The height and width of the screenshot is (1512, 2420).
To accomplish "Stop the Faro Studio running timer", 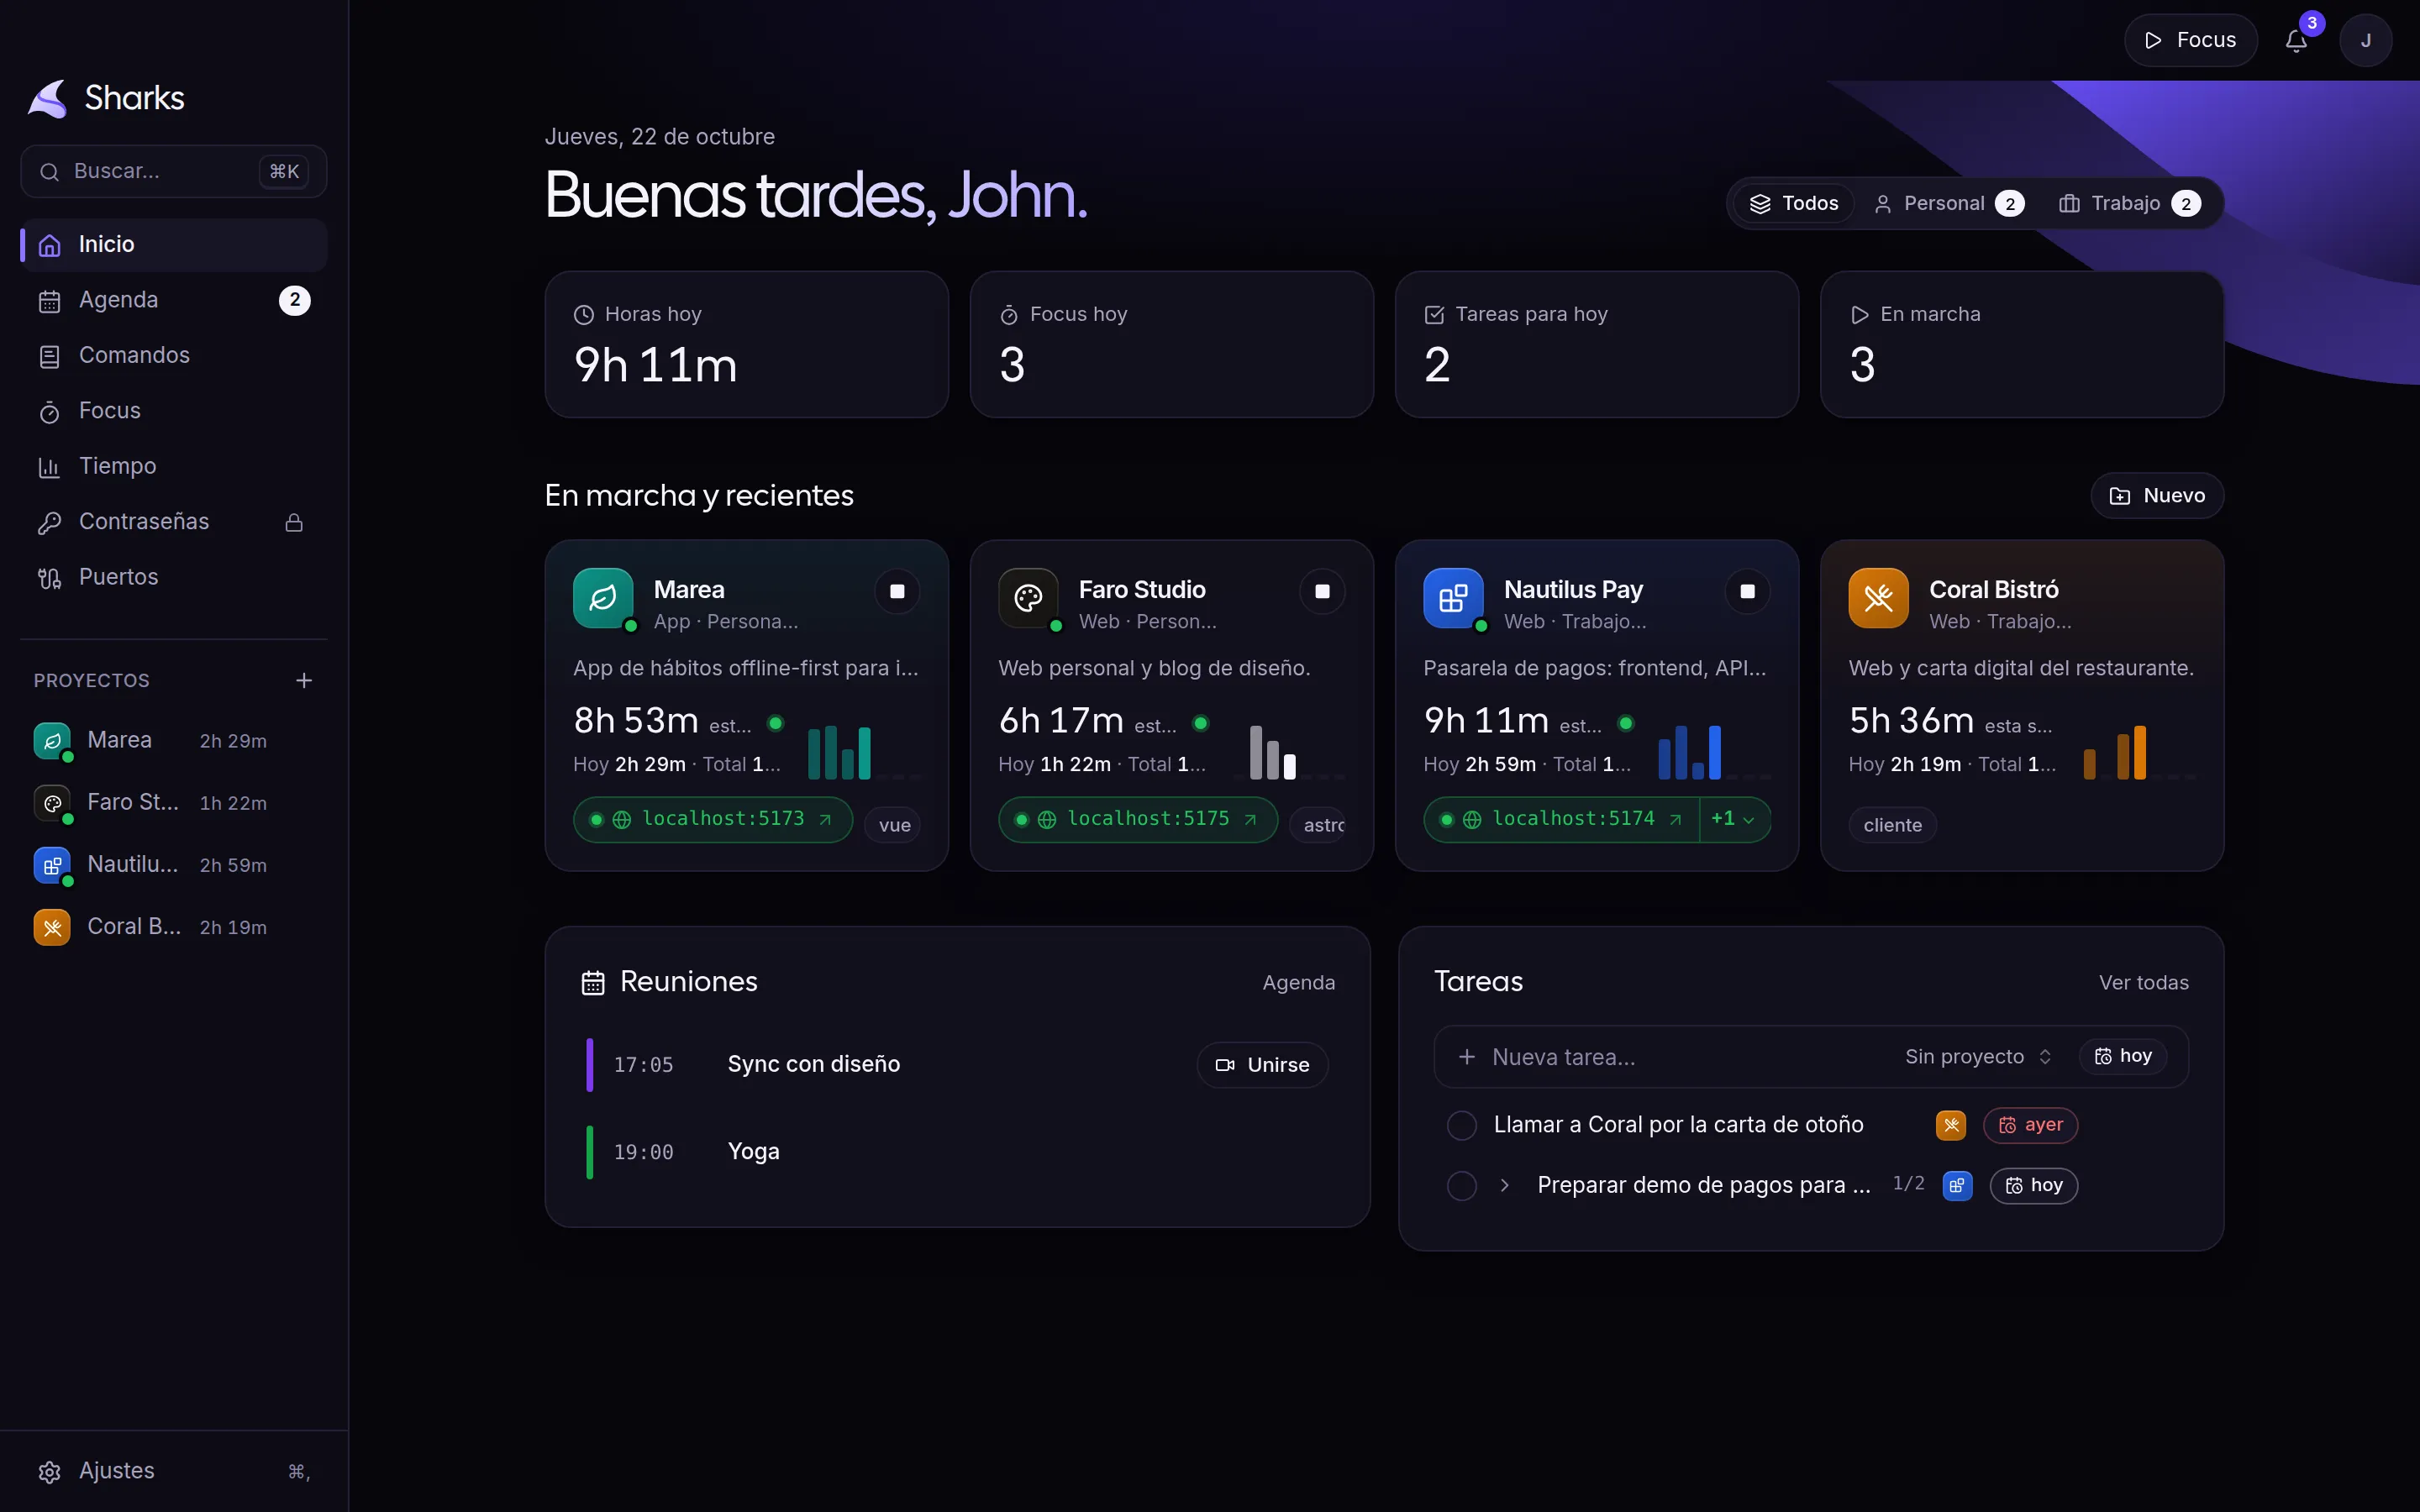I will [1322, 591].
